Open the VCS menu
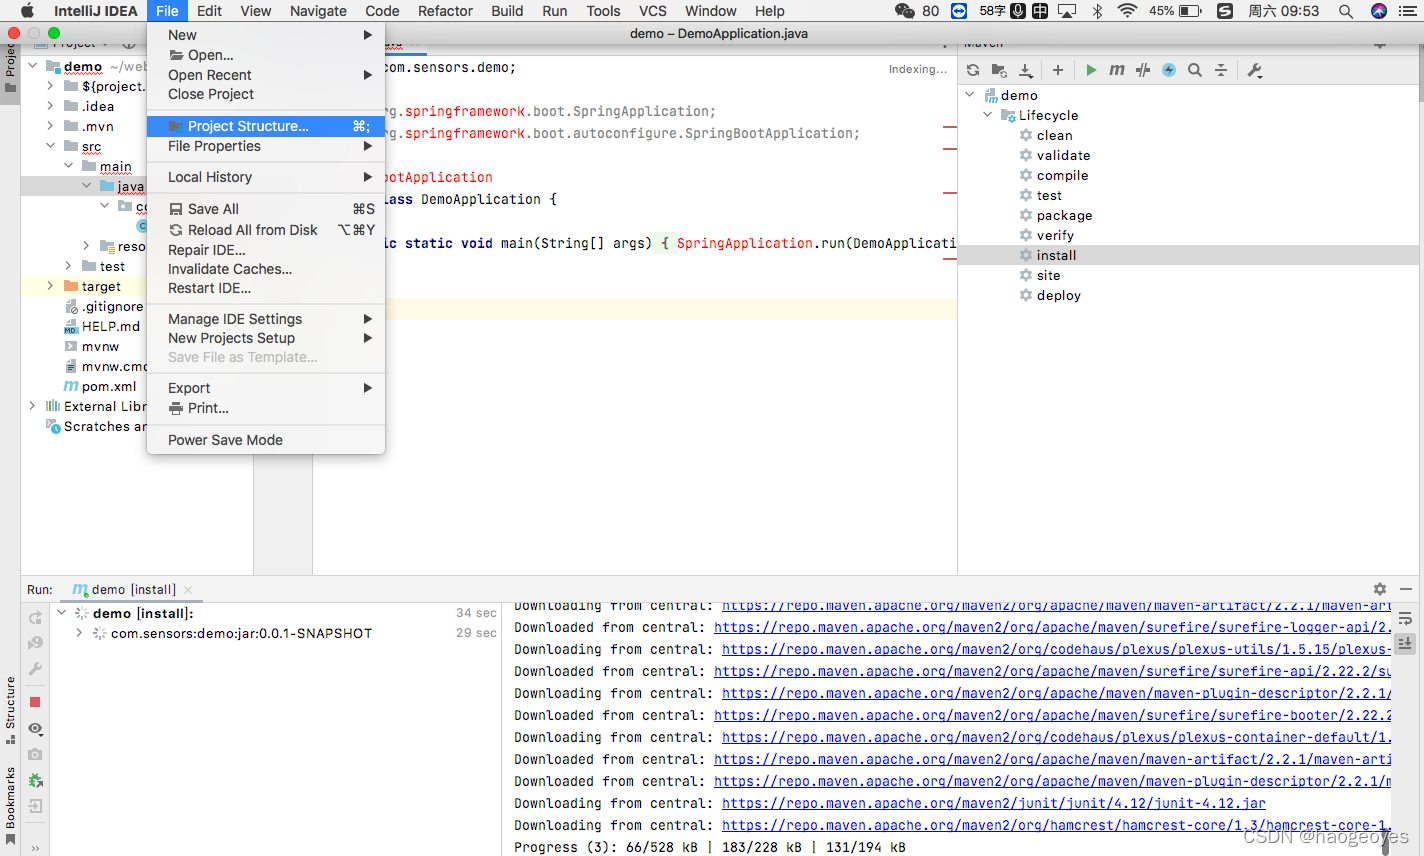The height and width of the screenshot is (856, 1424). tap(653, 11)
